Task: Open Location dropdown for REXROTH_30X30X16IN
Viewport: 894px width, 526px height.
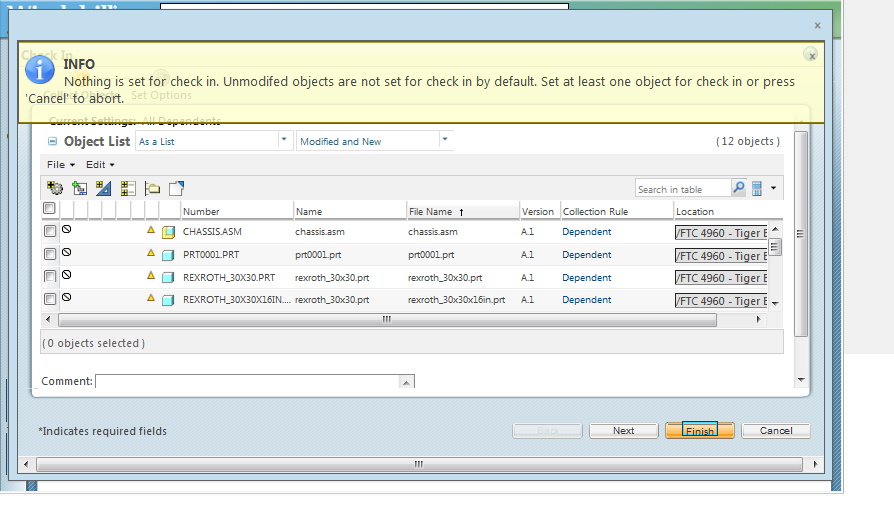Action: (x=721, y=301)
